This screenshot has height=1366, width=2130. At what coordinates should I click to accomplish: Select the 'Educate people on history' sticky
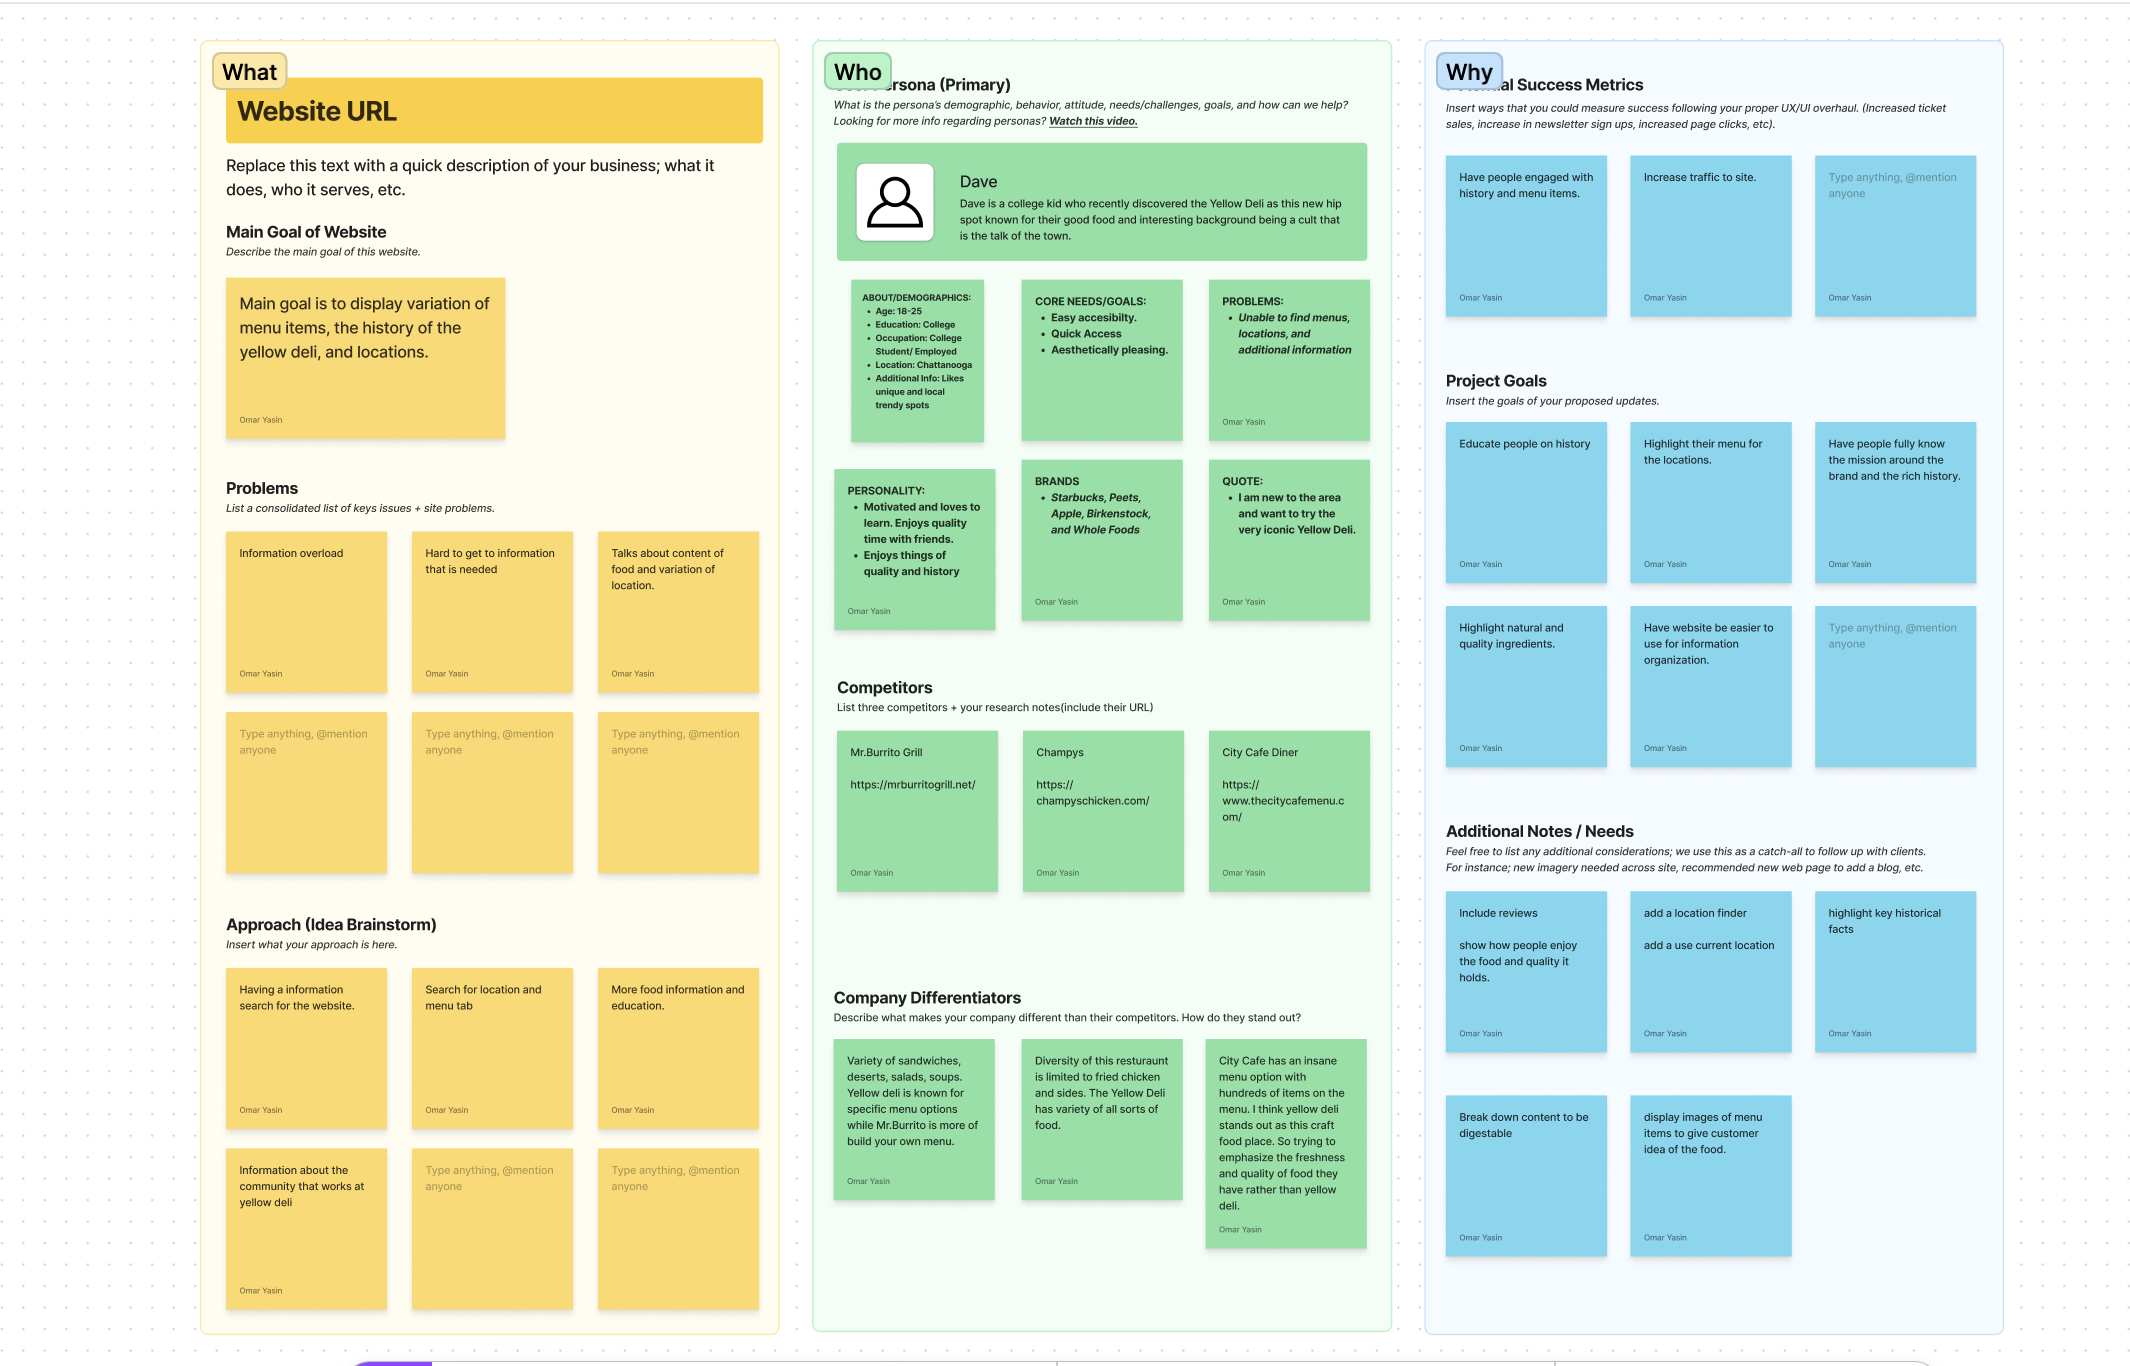pos(1525,502)
